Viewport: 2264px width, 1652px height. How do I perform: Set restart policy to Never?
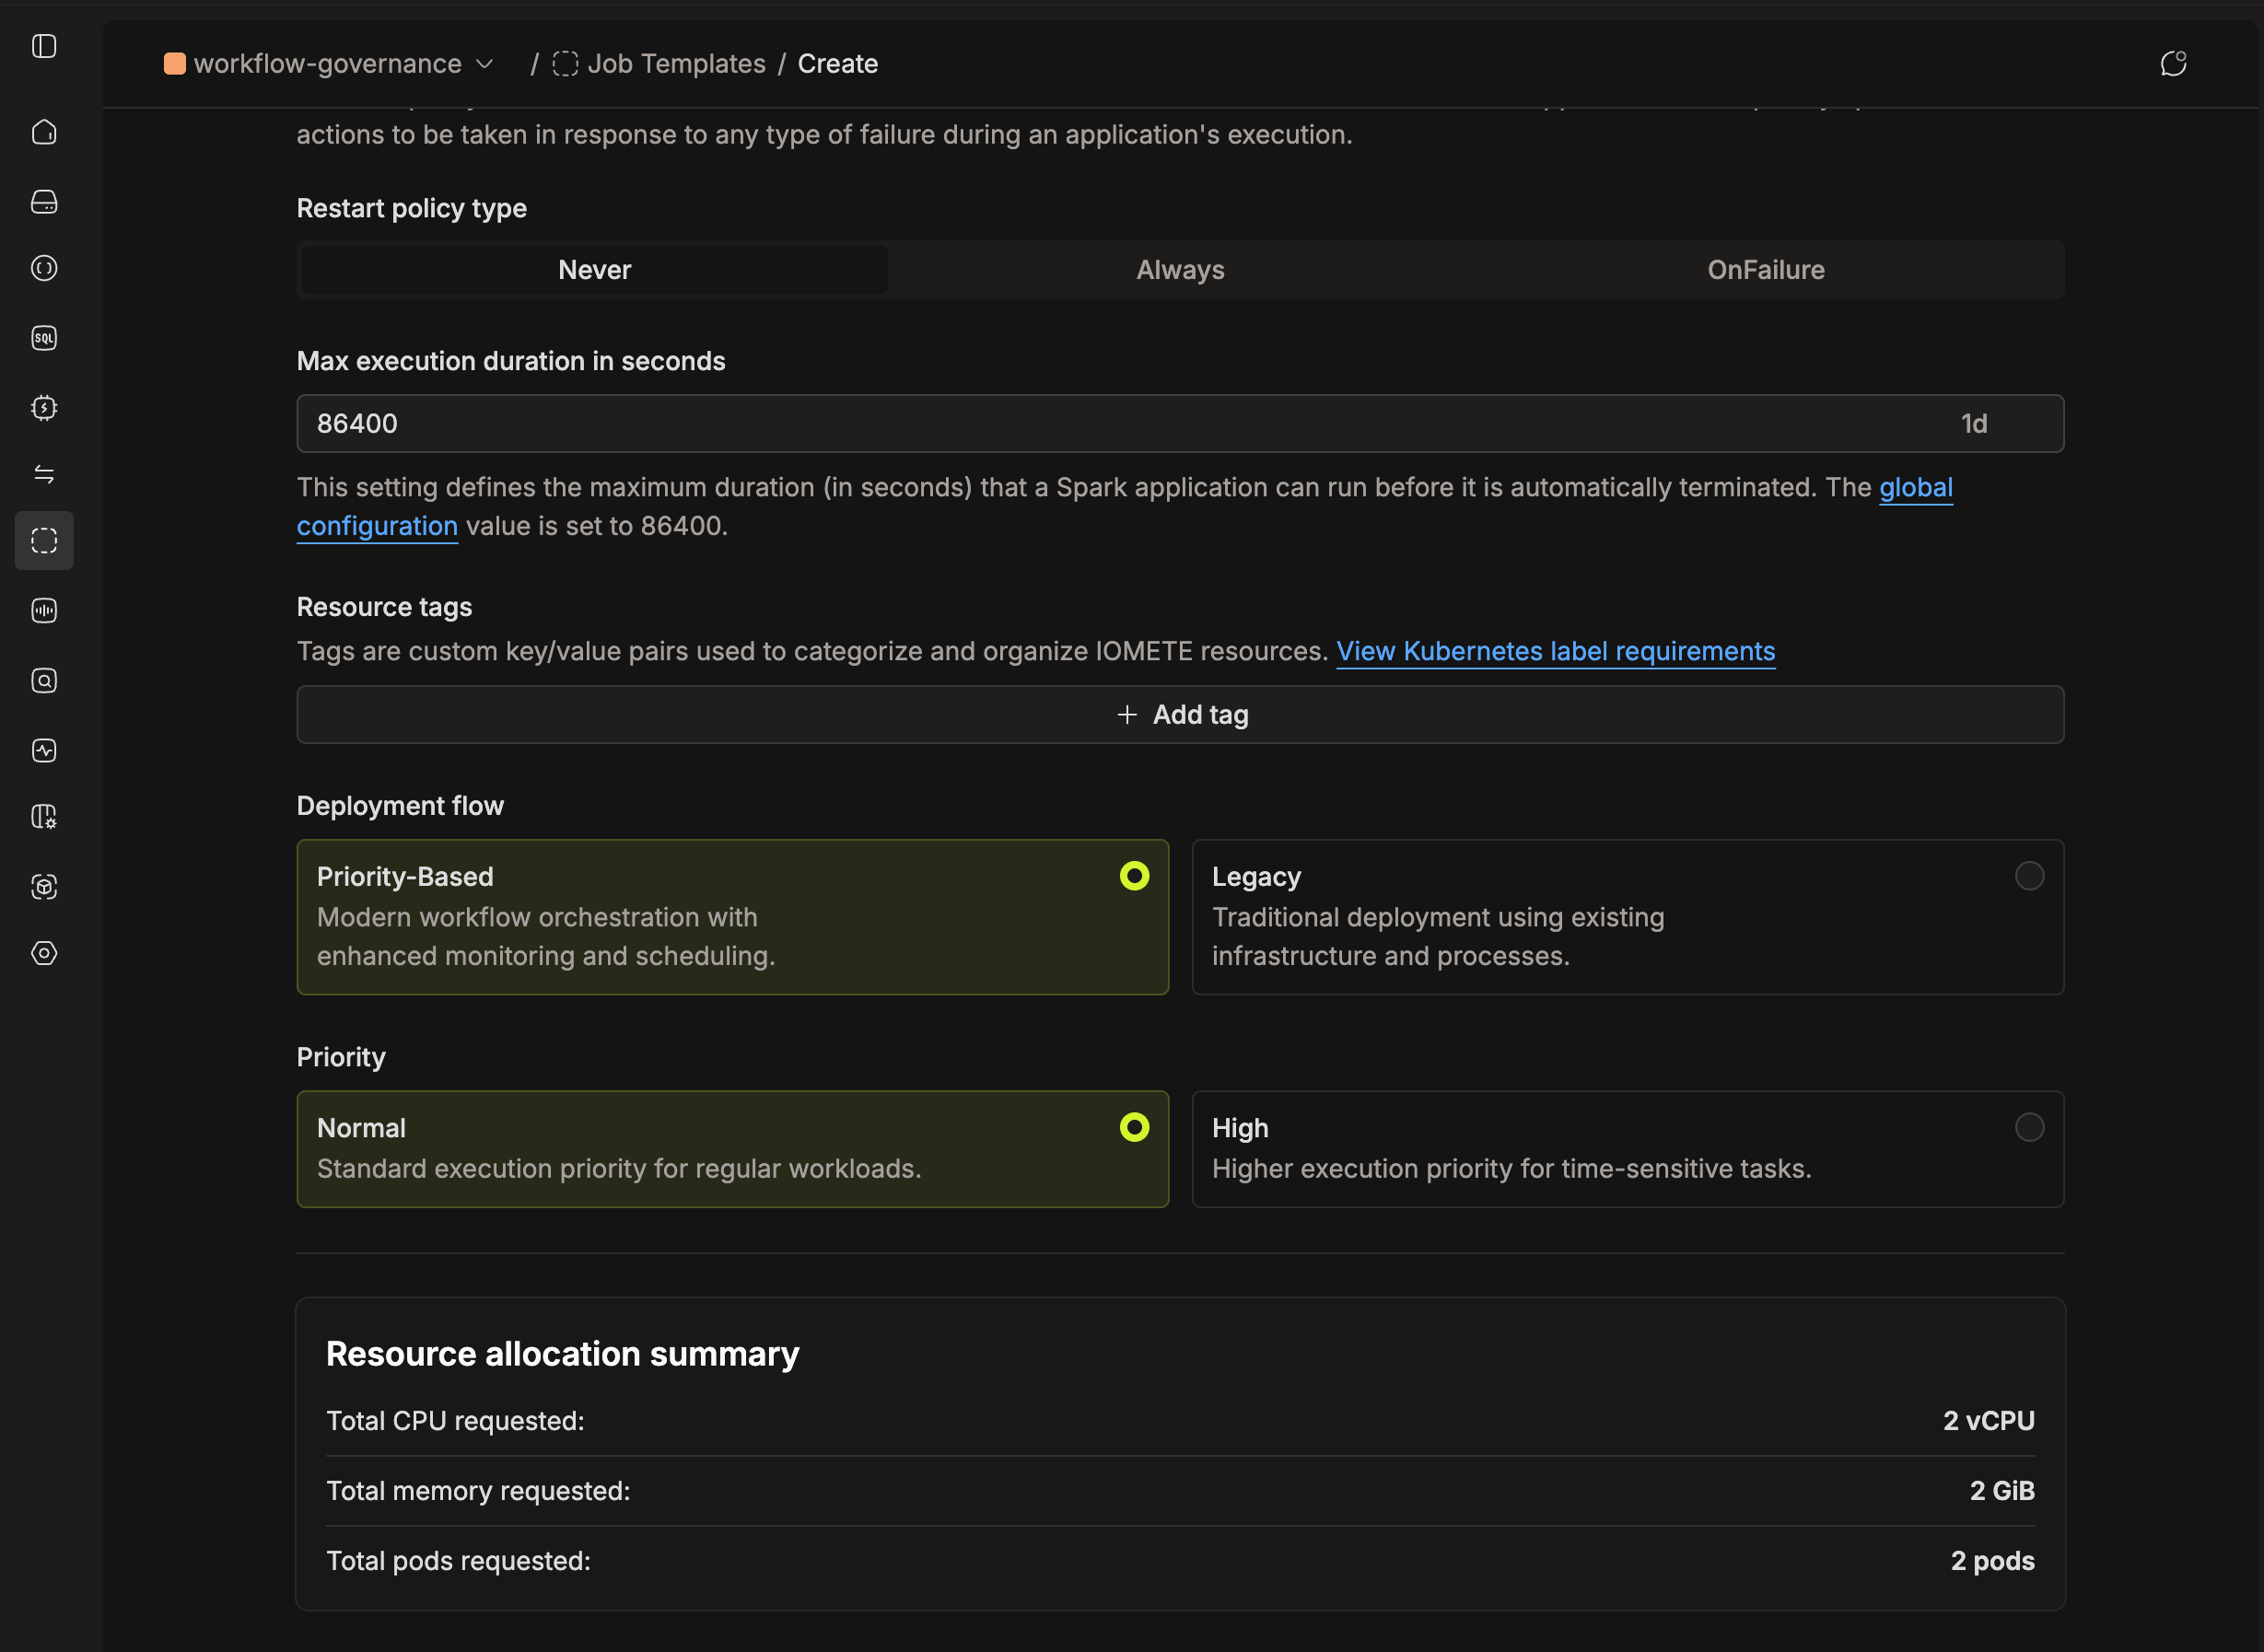(x=594, y=270)
